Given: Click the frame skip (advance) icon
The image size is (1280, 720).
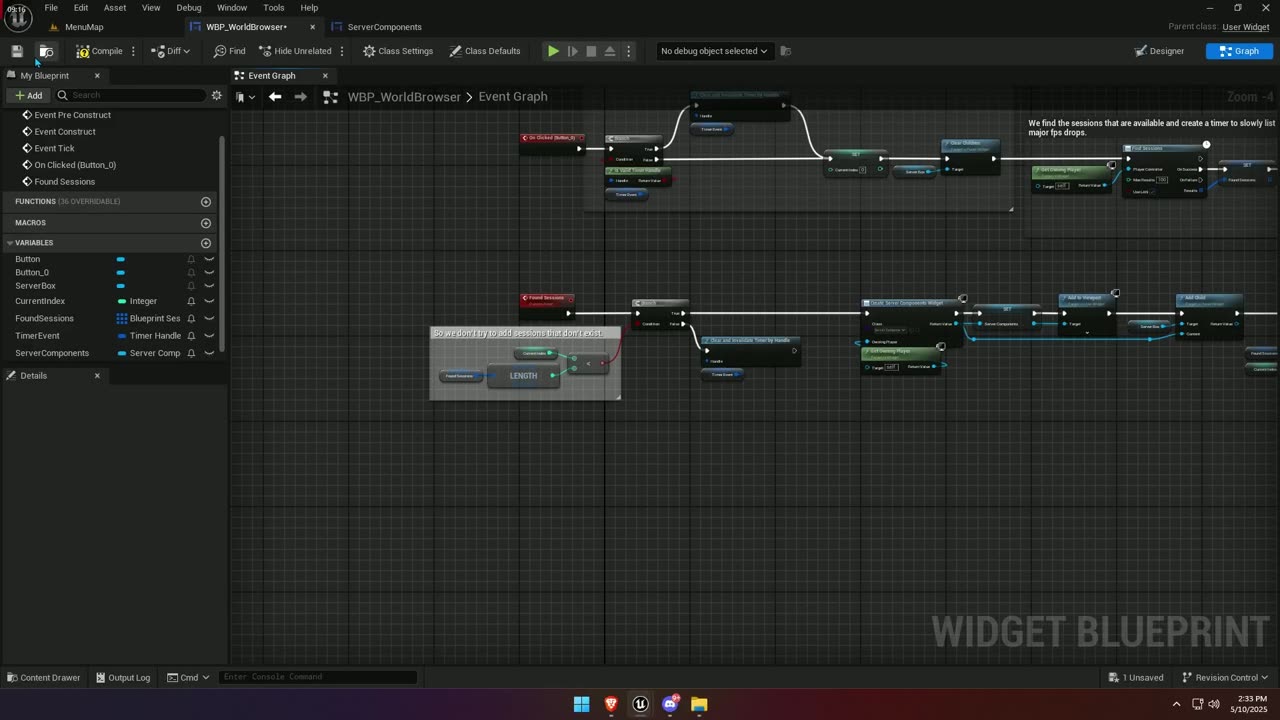Looking at the screenshot, I should tap(572, 51).
